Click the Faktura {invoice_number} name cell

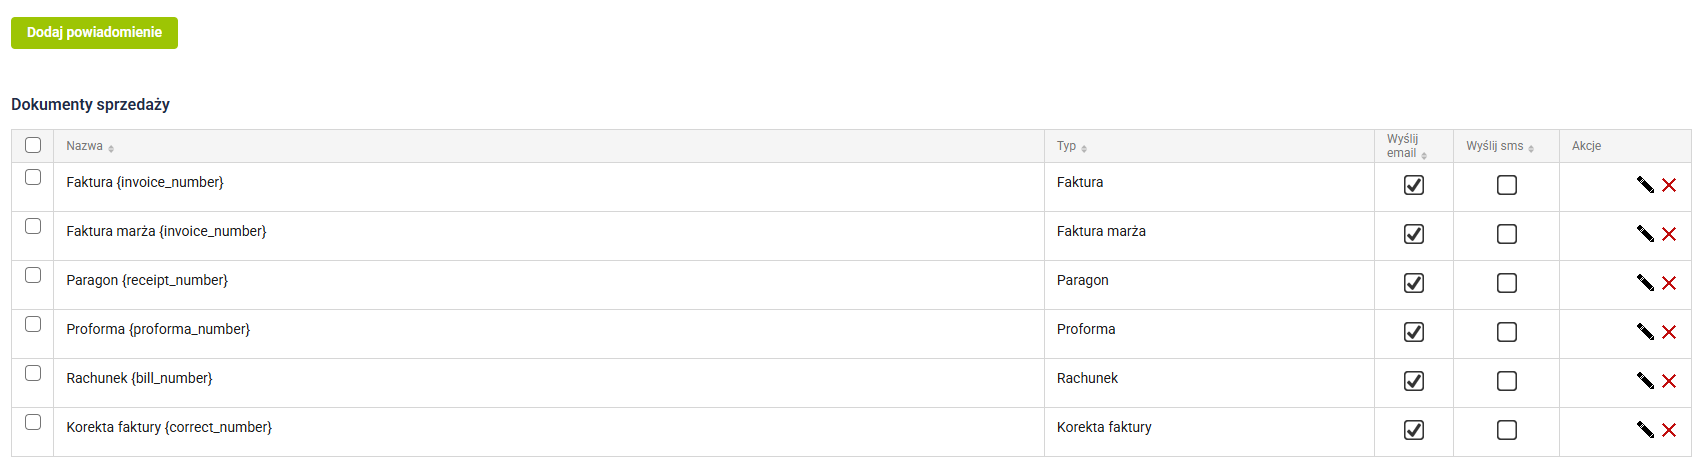(x=145, y=182)
